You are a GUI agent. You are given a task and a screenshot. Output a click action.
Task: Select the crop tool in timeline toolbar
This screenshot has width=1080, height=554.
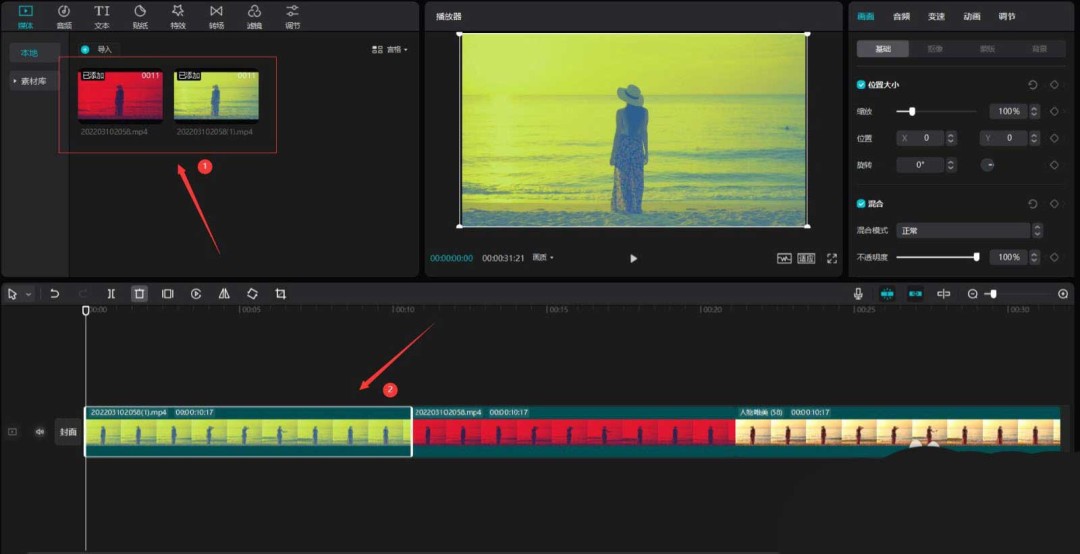coord(281,294)
